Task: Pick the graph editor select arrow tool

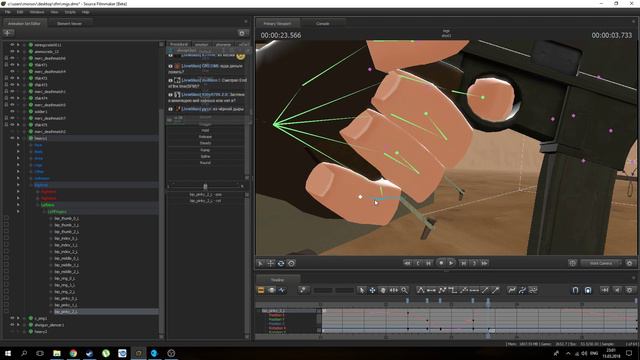Action: (x=362, y=290)
